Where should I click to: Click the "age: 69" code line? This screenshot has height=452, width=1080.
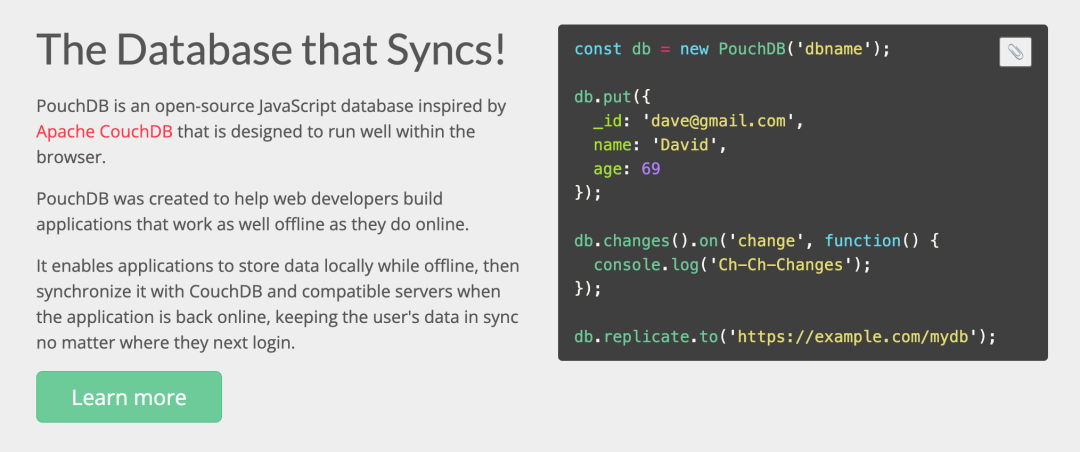627,169
